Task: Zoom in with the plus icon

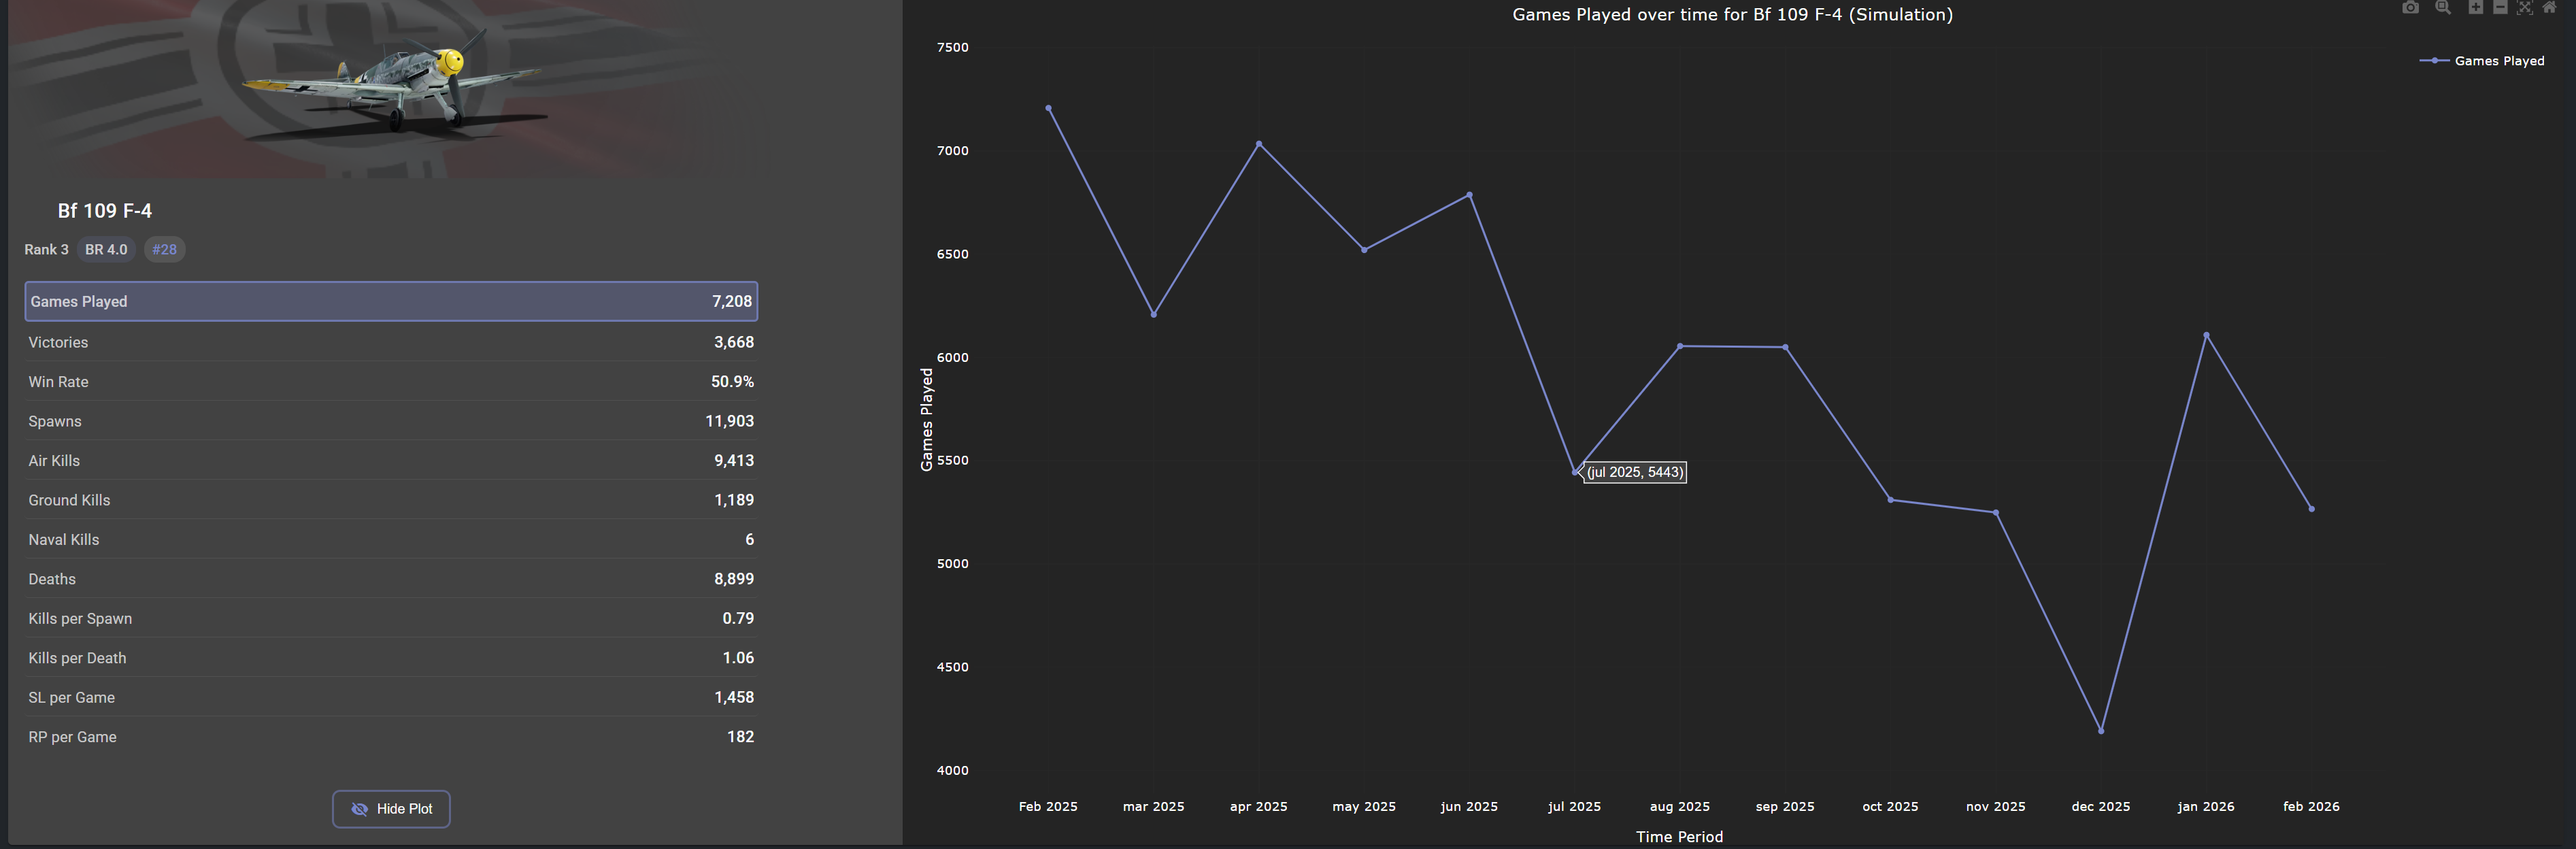Action: (2476, 8)
